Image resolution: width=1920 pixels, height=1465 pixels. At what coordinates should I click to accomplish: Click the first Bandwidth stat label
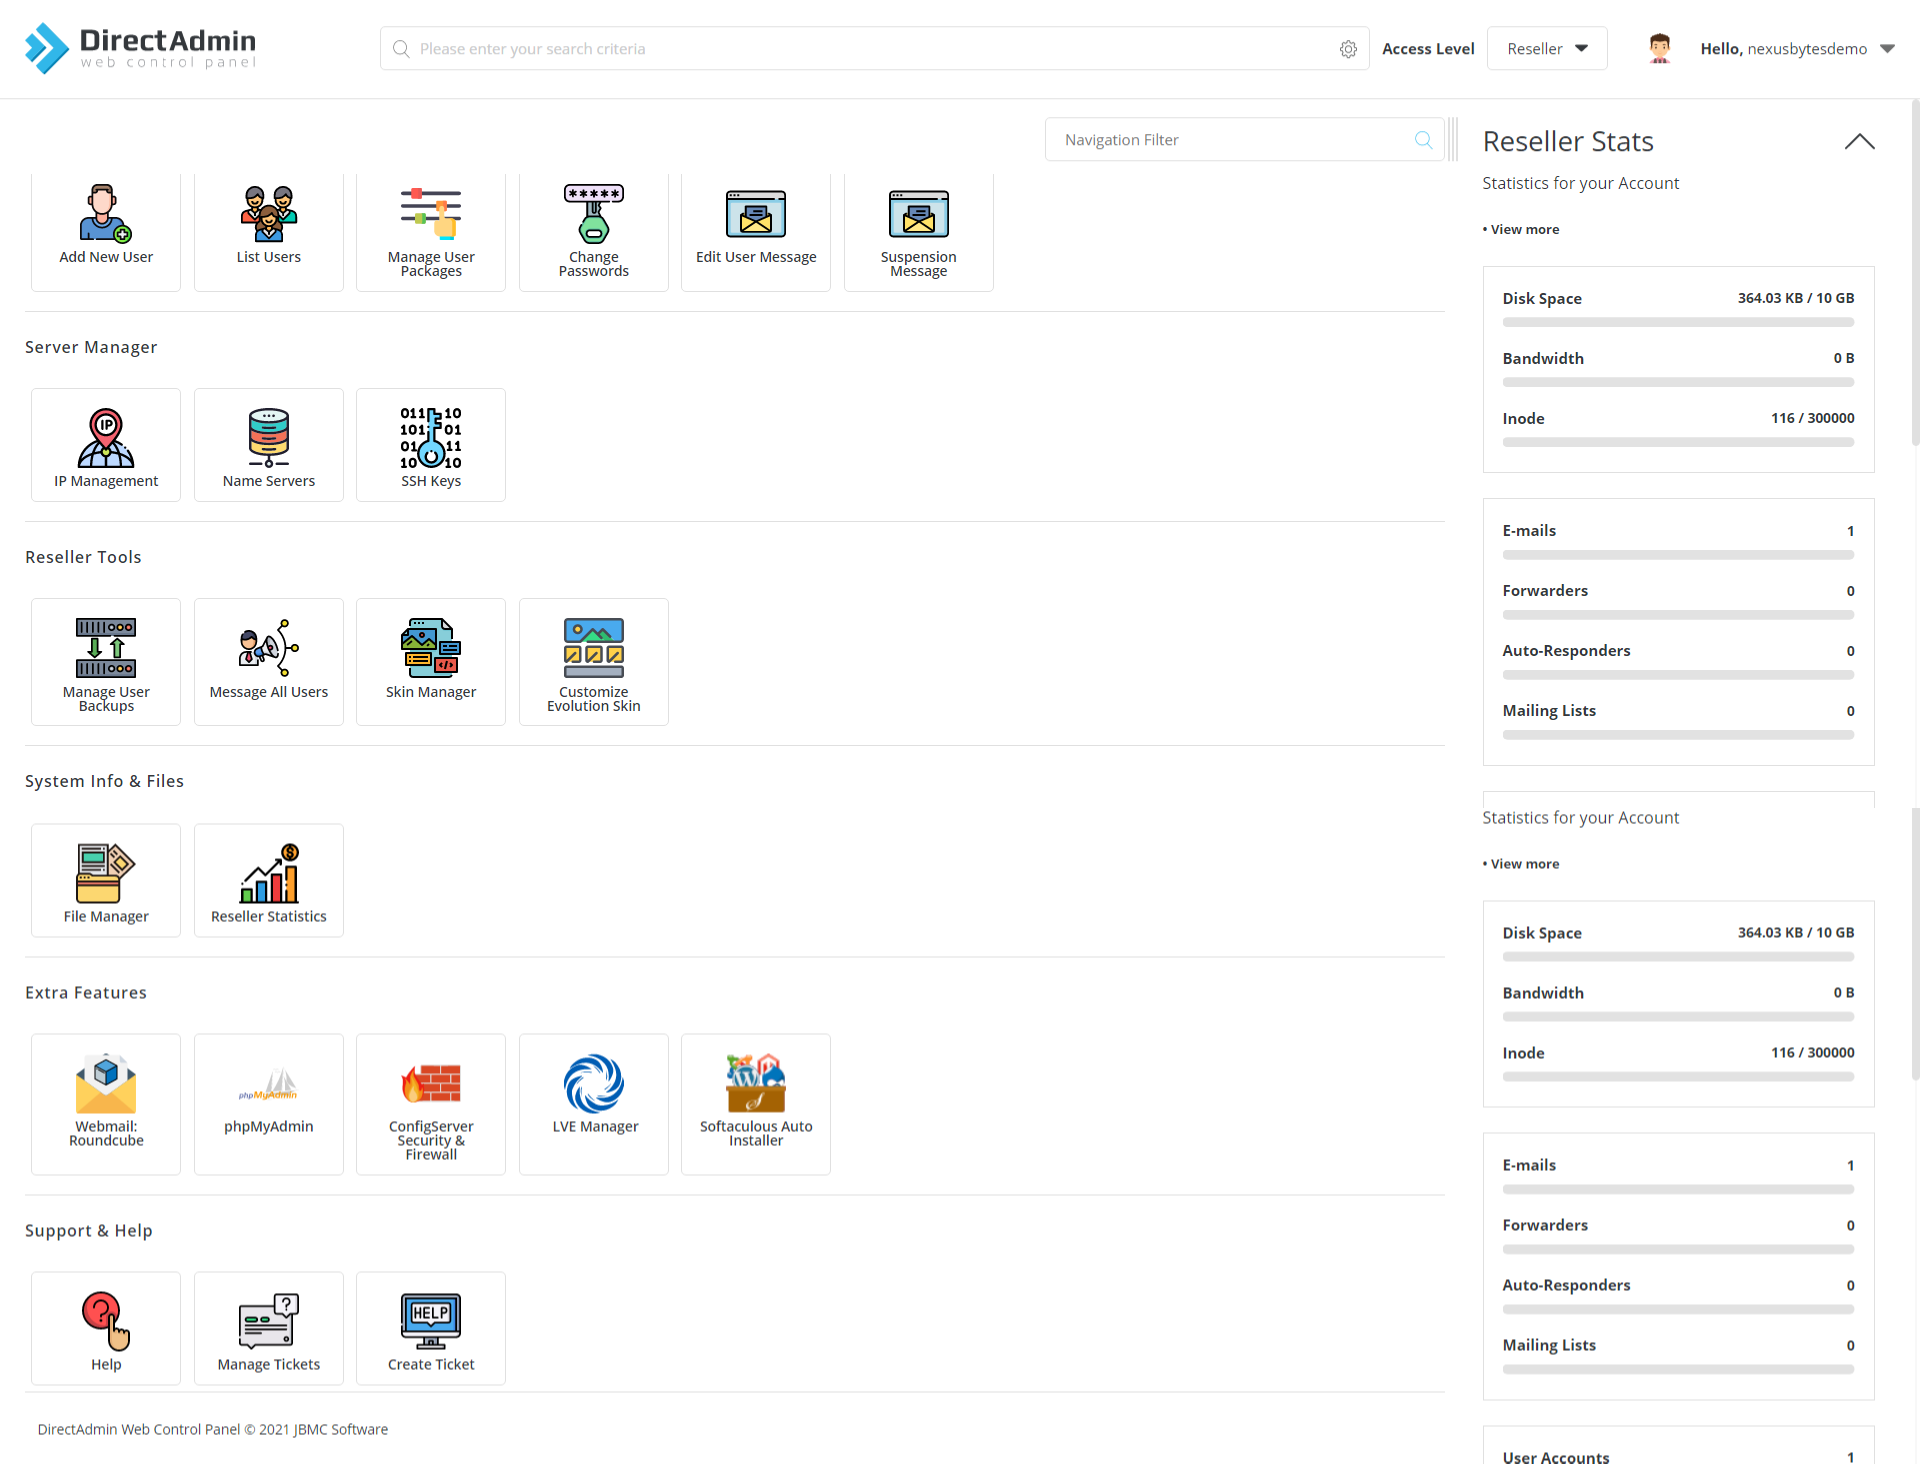(1543, 358)
